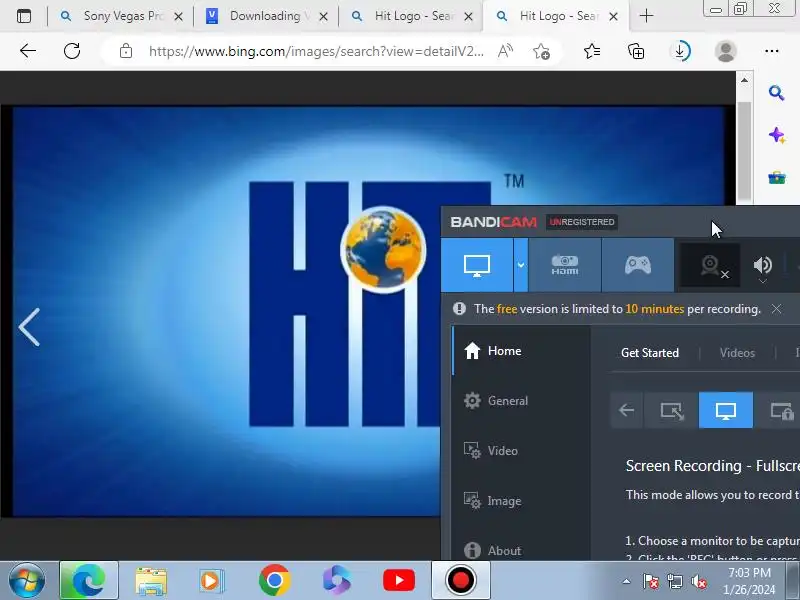The width and height of the screenshot is (800, 600).
Task: Refresh the Bing page
Action: [x=72, y=51]
